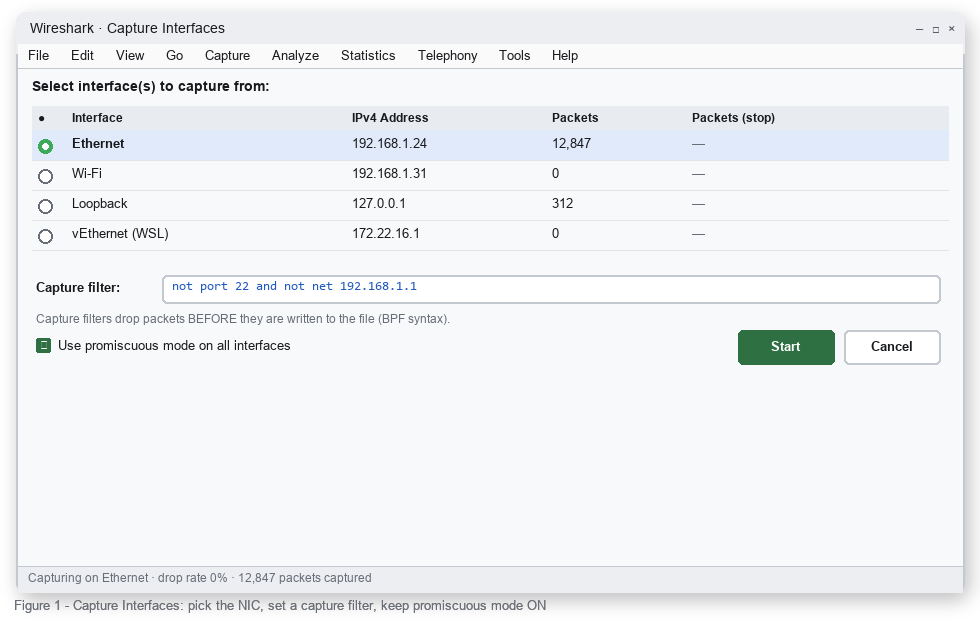
Task: Start the packet capture
Action: [786, 347]
